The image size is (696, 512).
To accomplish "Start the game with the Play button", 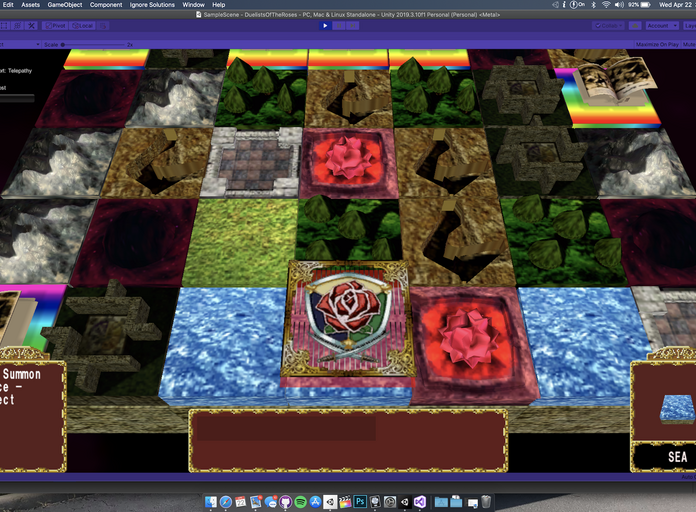I will tap(325, 26).
